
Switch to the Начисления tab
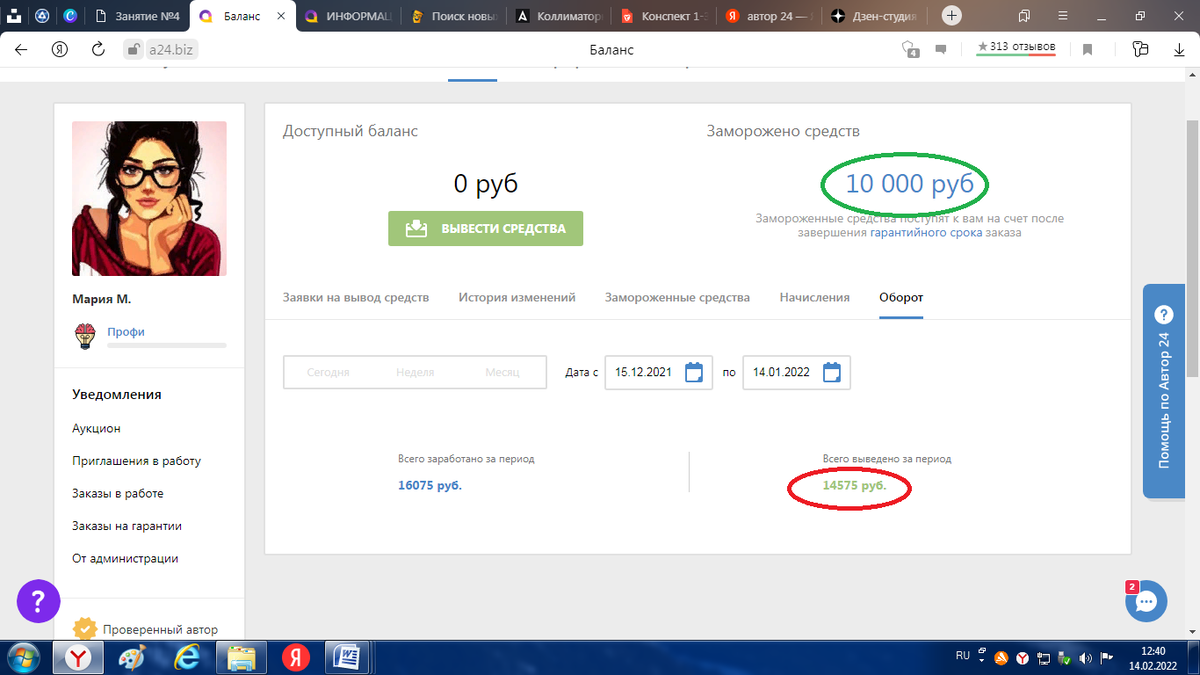tap(814, 297)
